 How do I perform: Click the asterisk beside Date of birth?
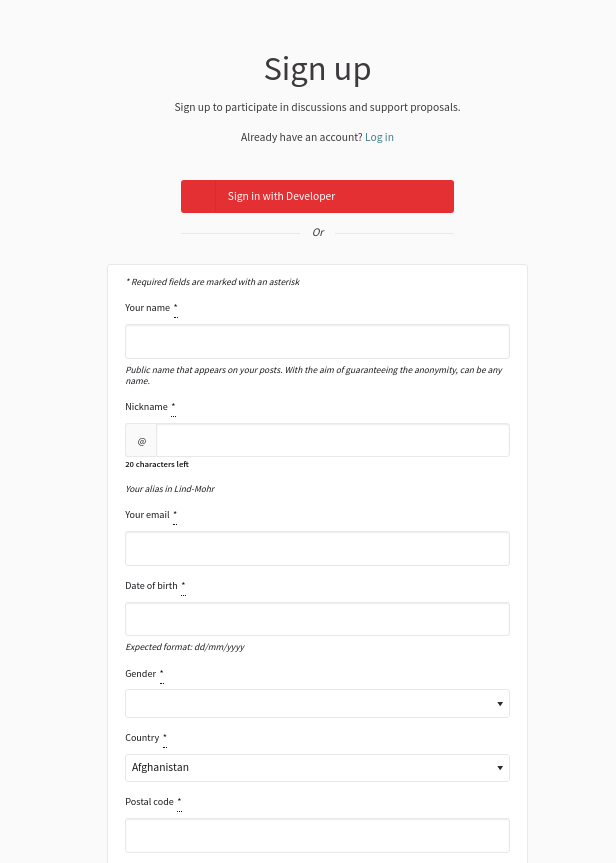pos(183,584)
